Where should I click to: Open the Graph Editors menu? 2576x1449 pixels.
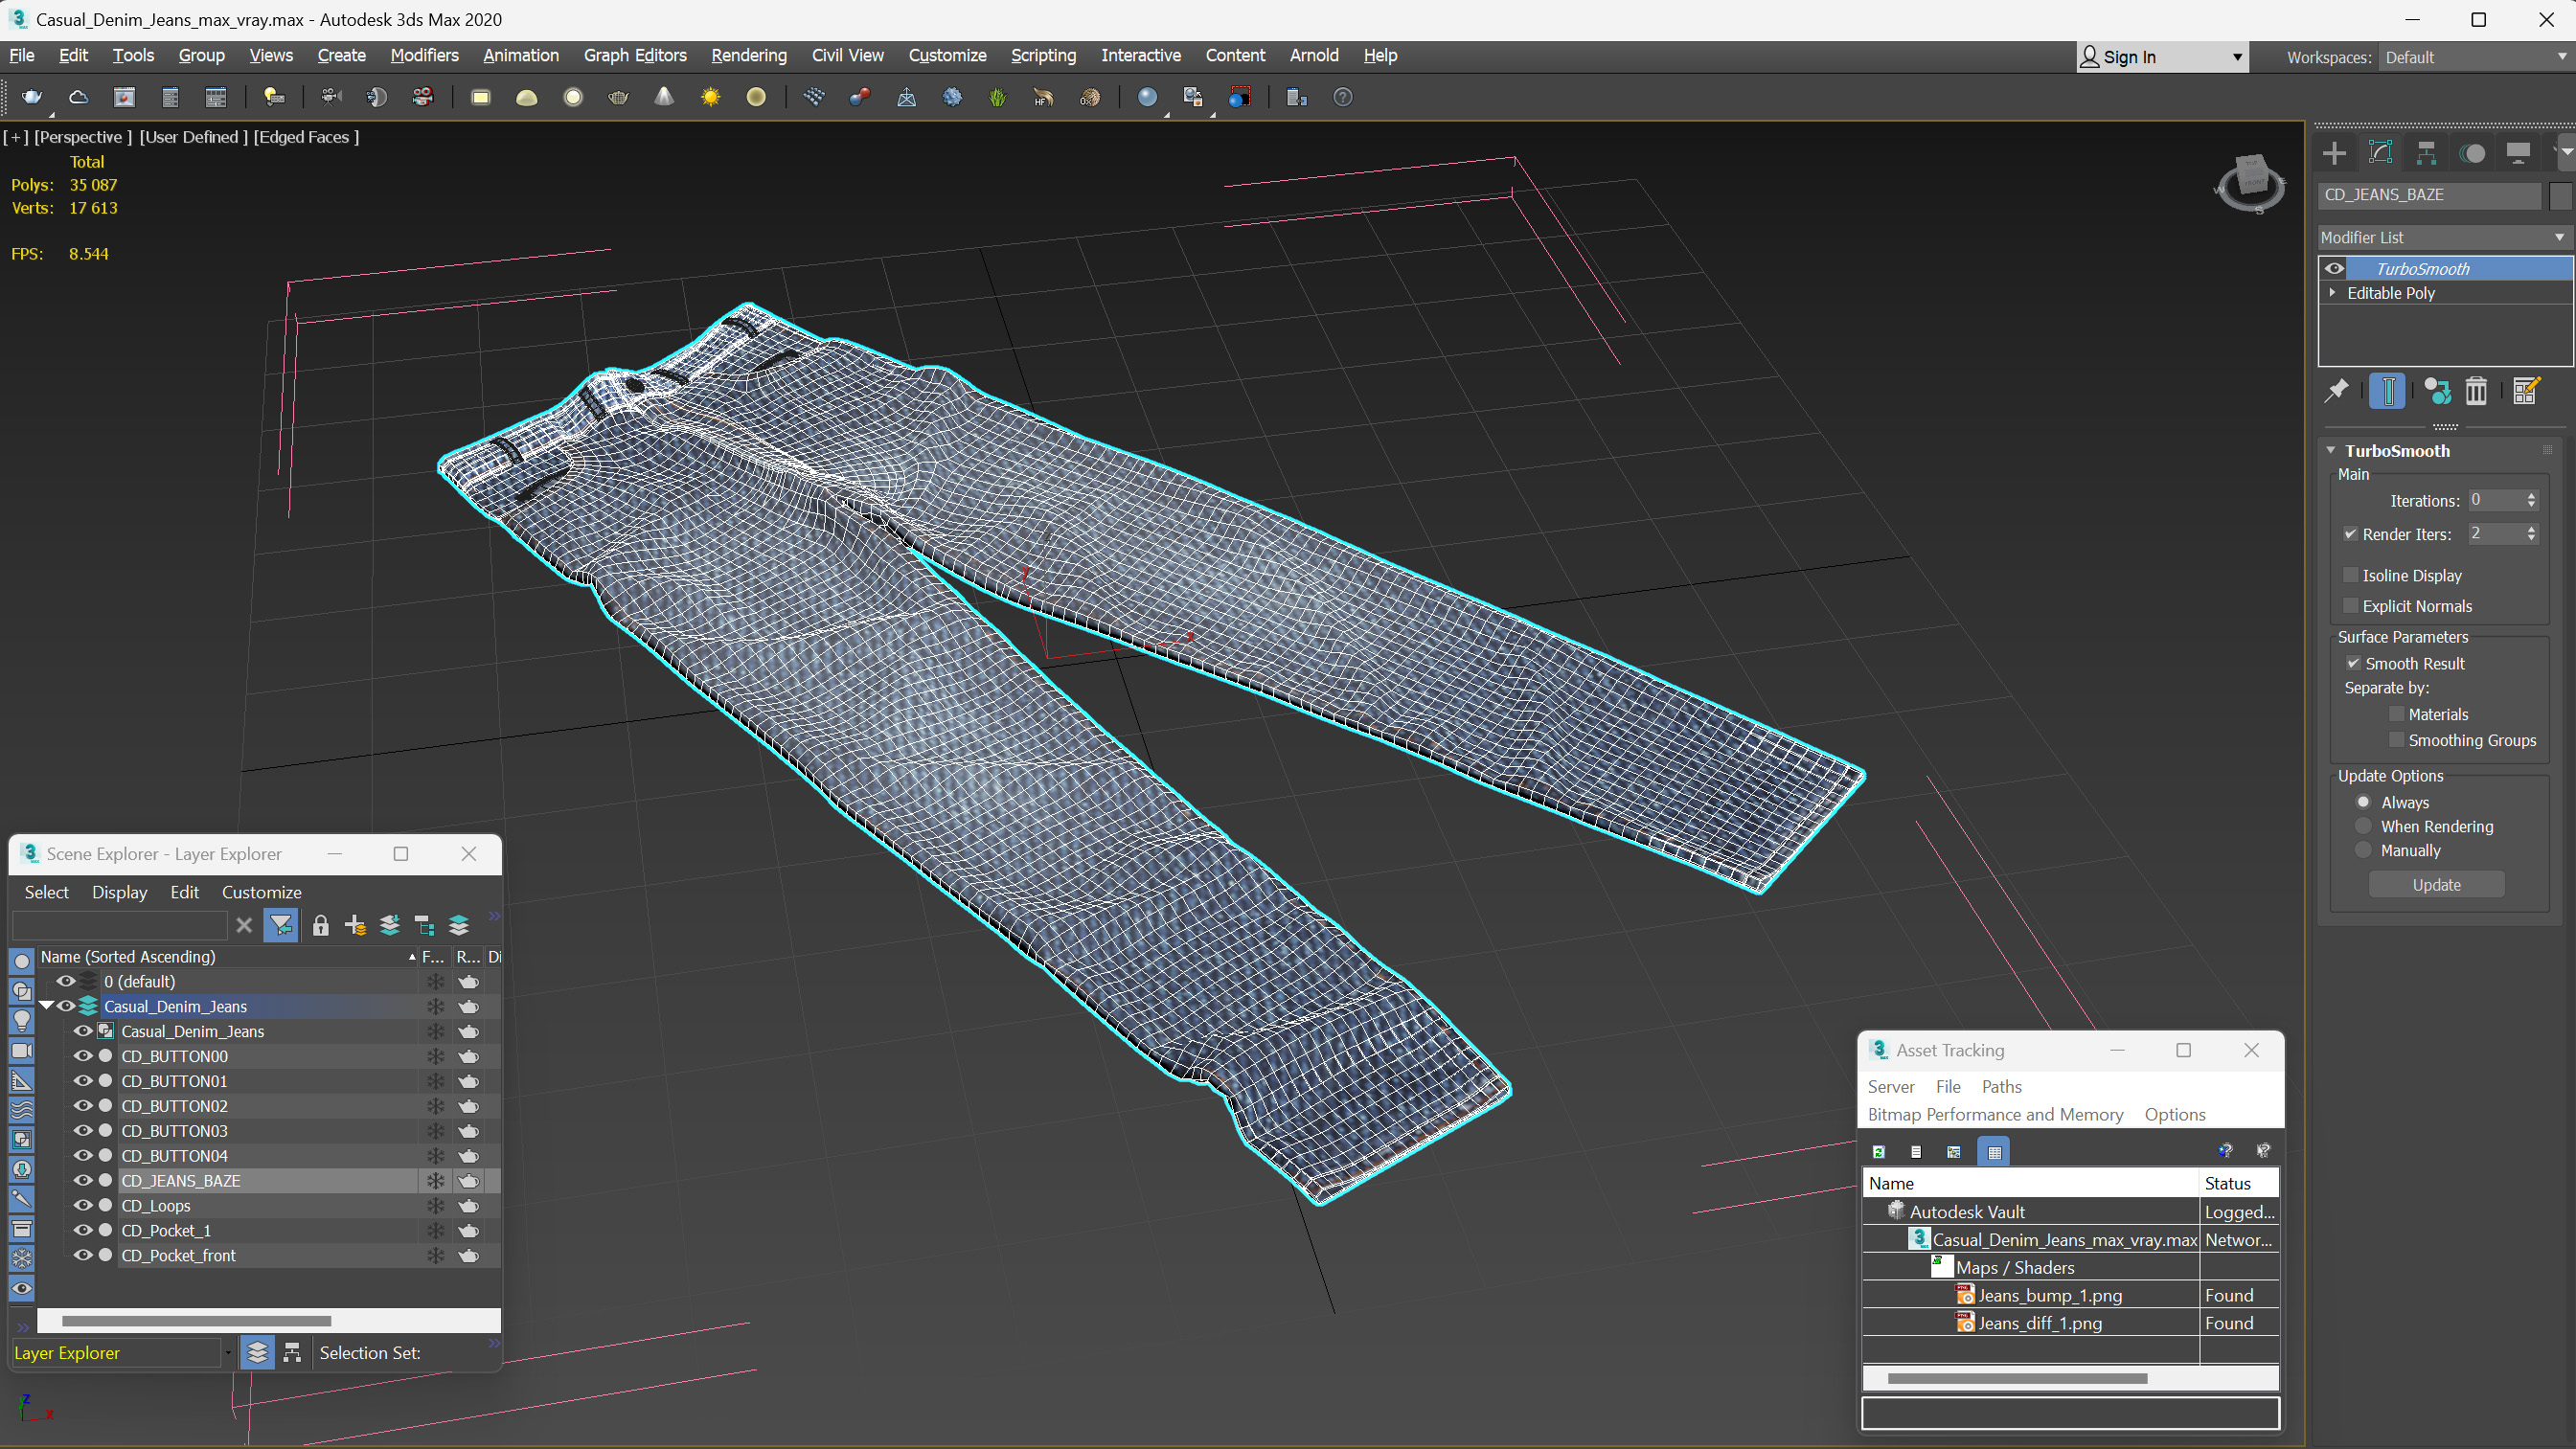point(635,56)
